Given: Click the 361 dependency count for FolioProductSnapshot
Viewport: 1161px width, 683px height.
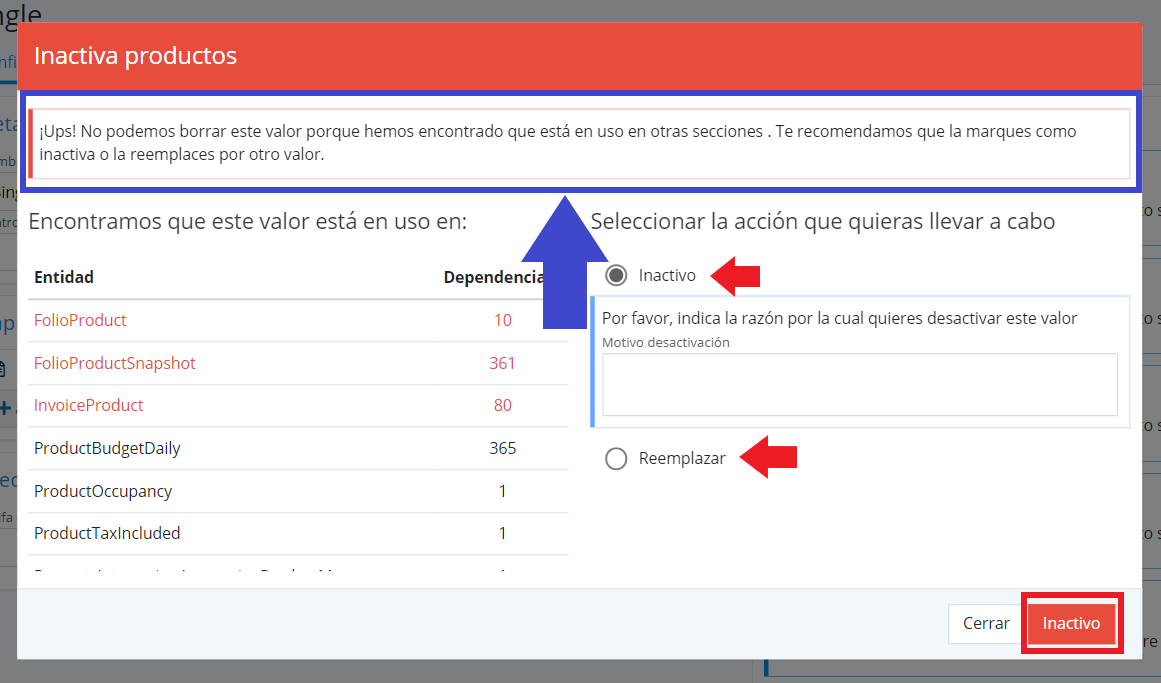Looking at the screenshot, I should 503,363.
